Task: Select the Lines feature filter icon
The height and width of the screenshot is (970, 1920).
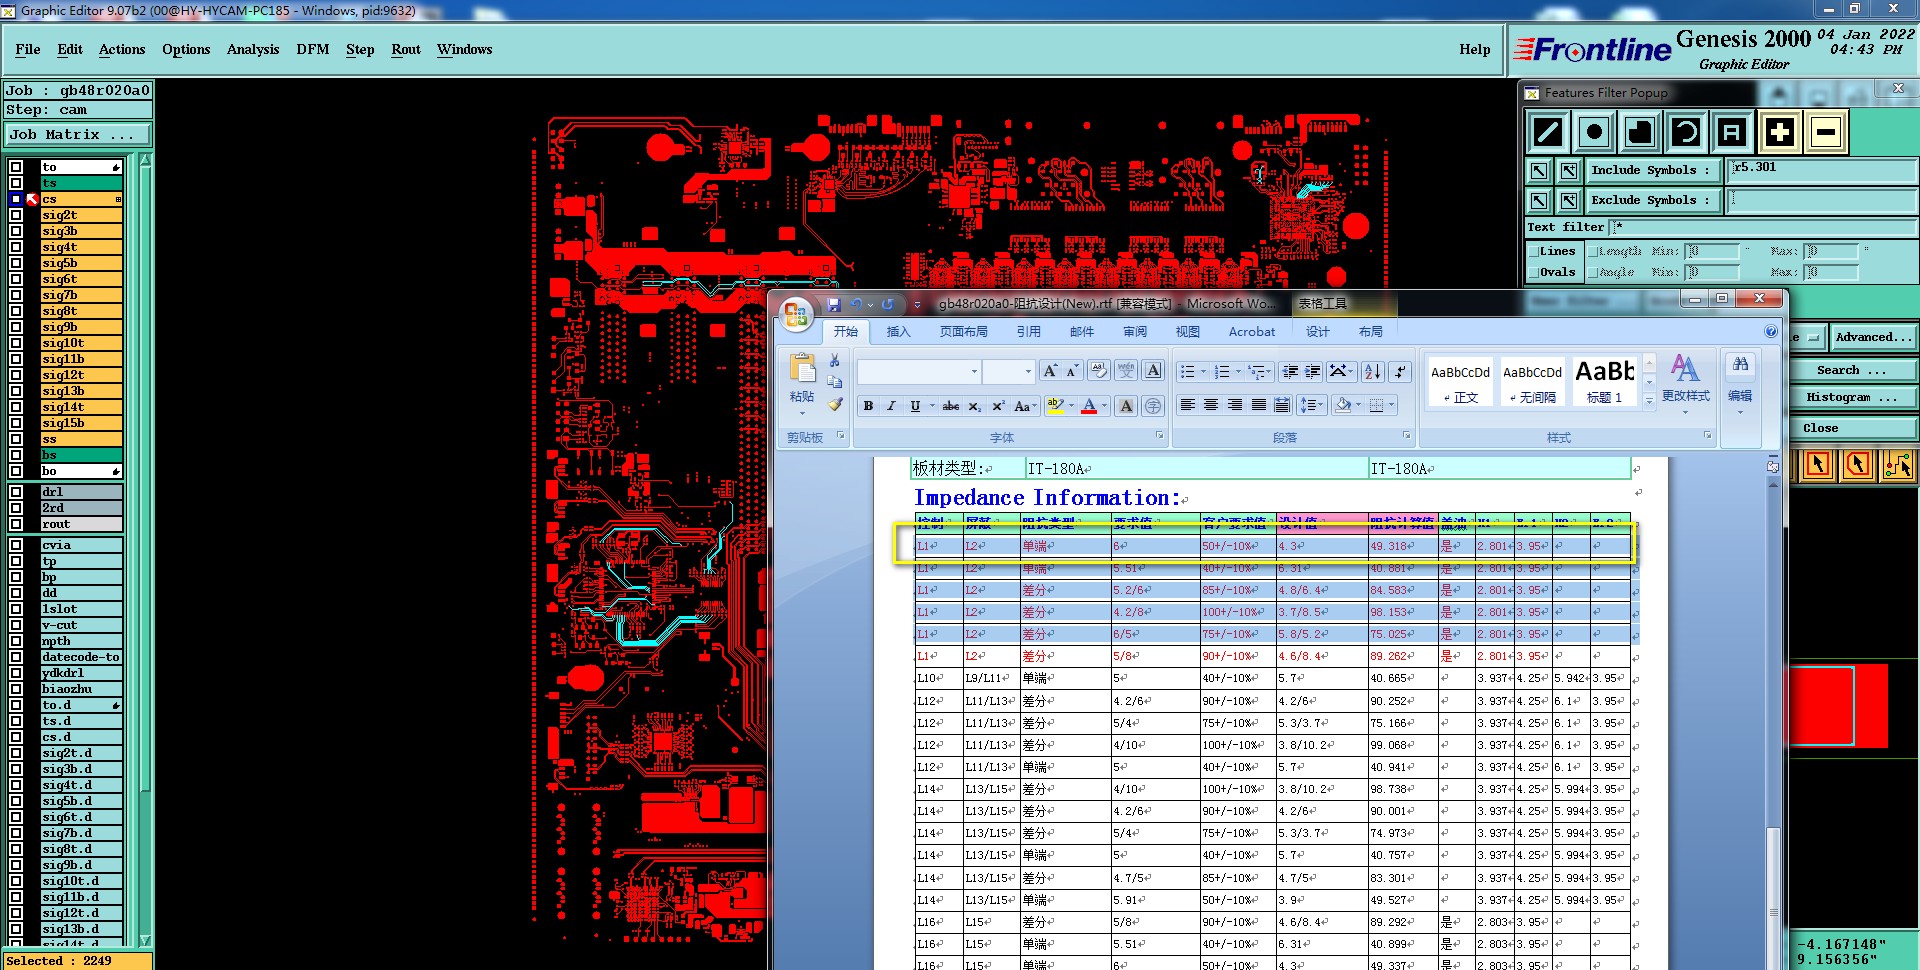Action: 1548,132
